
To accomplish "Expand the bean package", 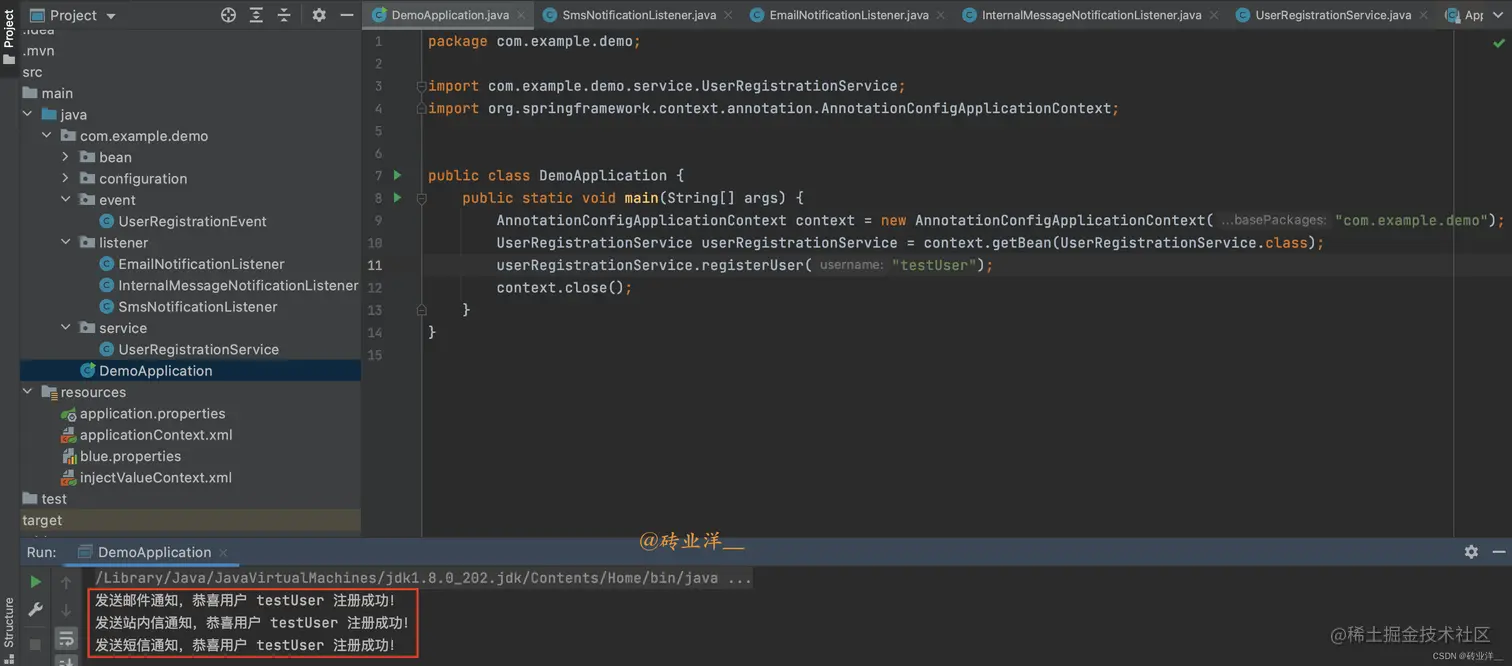I will point(66,157).
